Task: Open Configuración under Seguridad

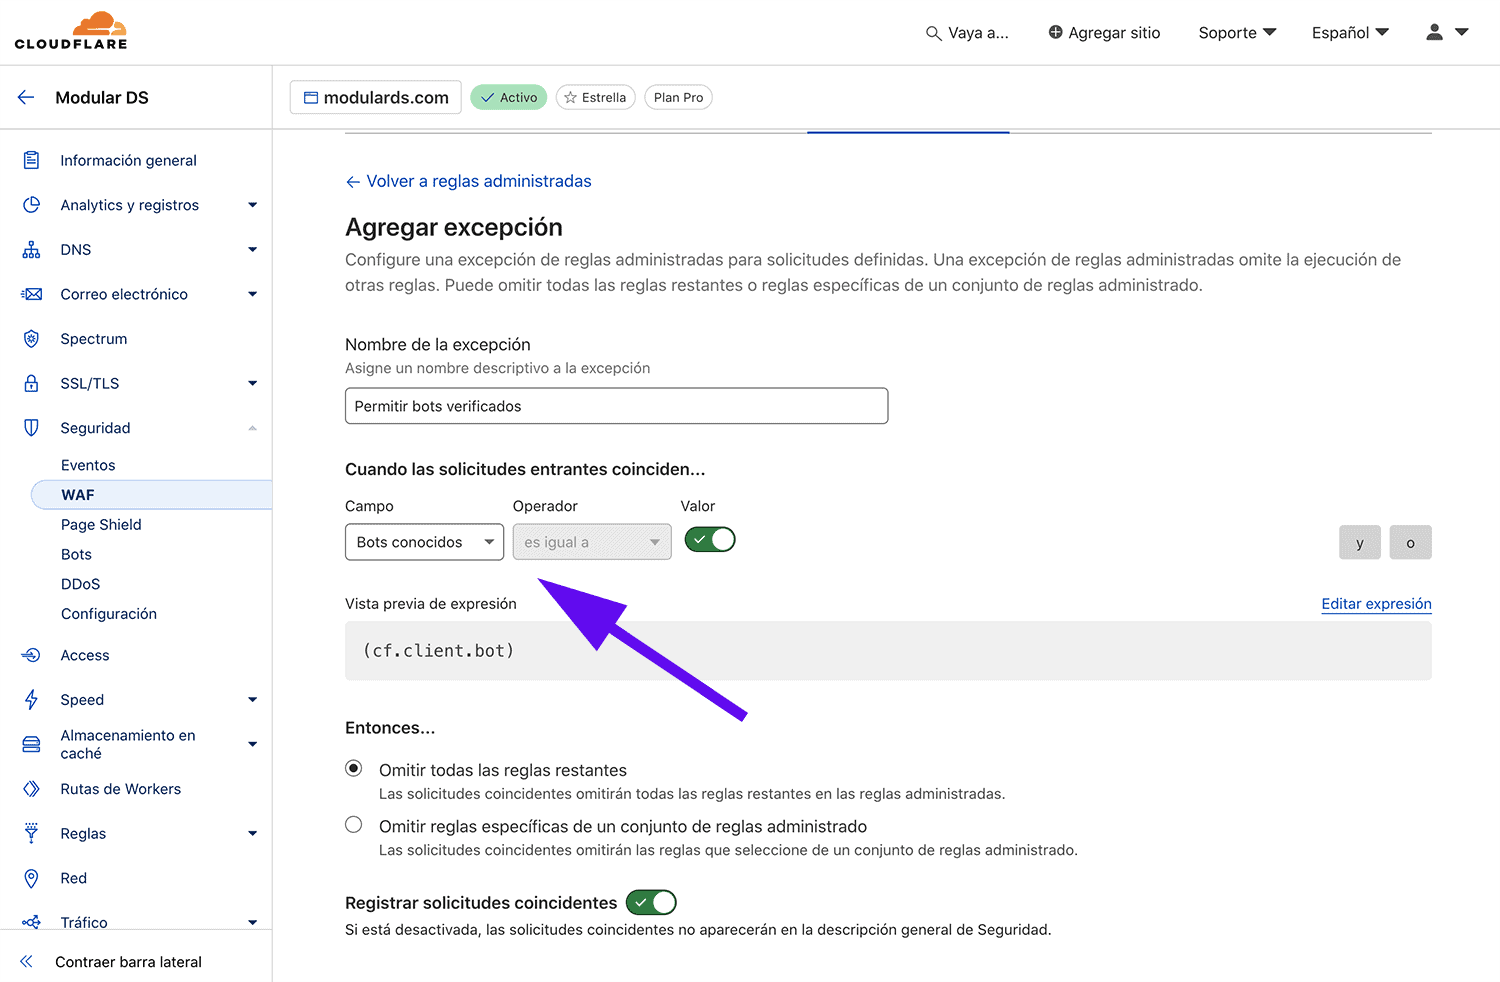Action: (109, 614)
